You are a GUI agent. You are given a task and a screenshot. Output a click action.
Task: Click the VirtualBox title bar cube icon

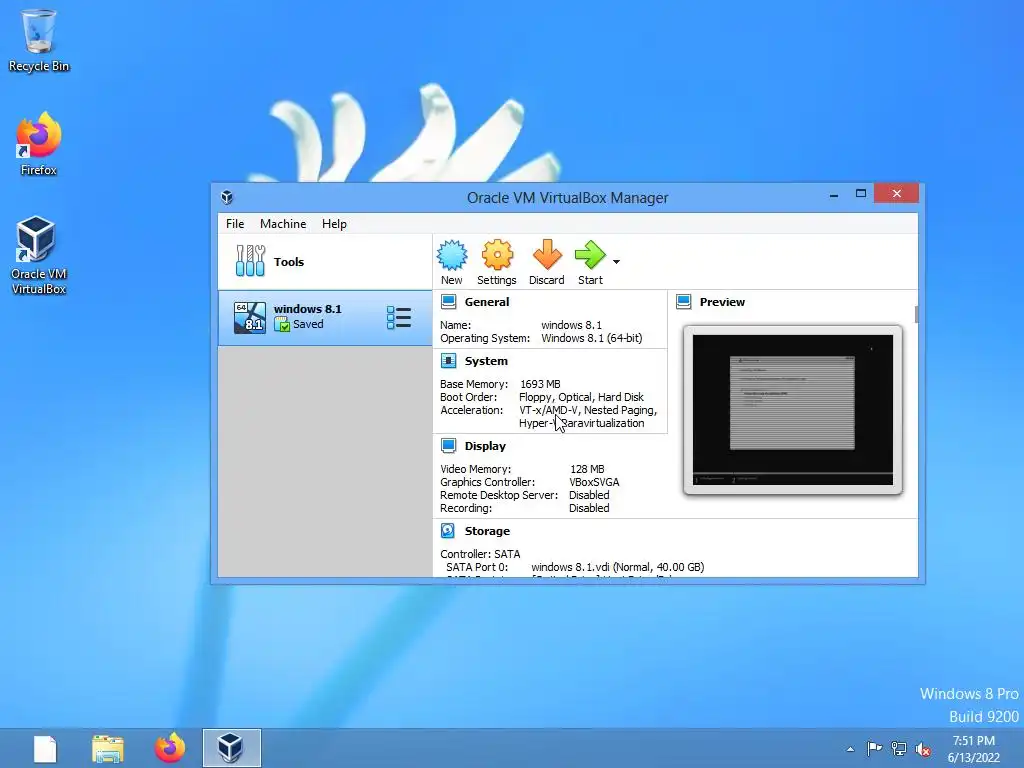(x=227, y=197)
